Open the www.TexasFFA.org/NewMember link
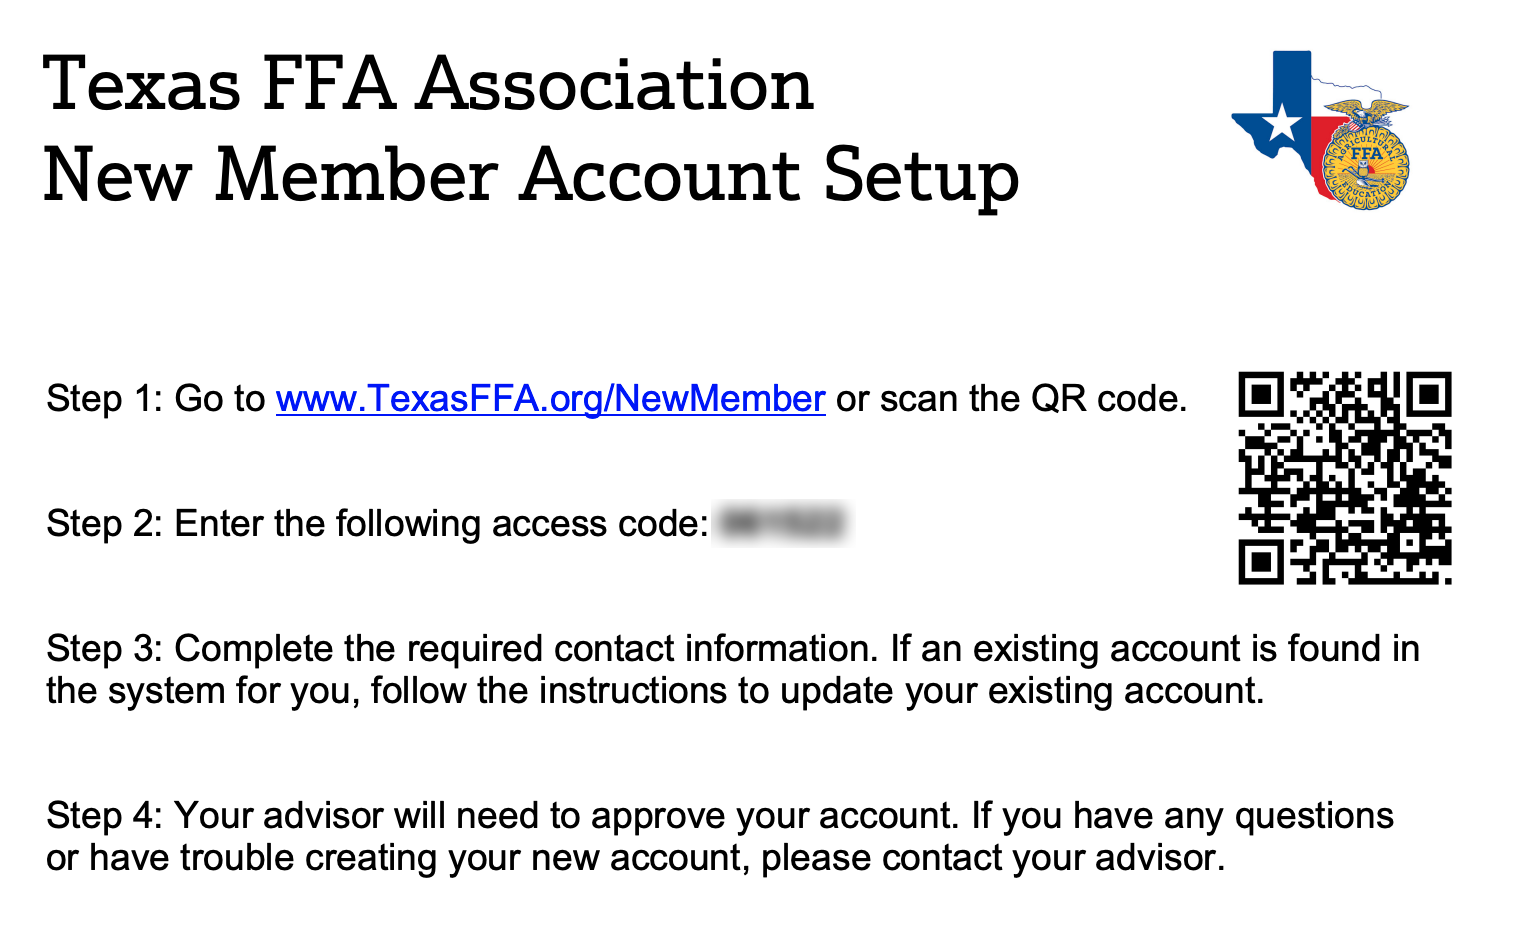 click(550, 399)
